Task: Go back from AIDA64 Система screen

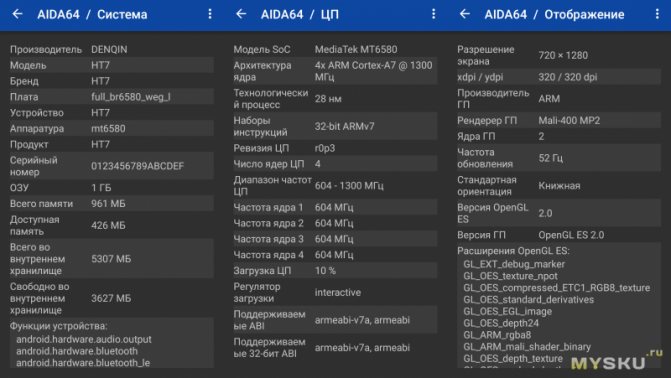Action: pyautogui.click(x=17, y=14)
